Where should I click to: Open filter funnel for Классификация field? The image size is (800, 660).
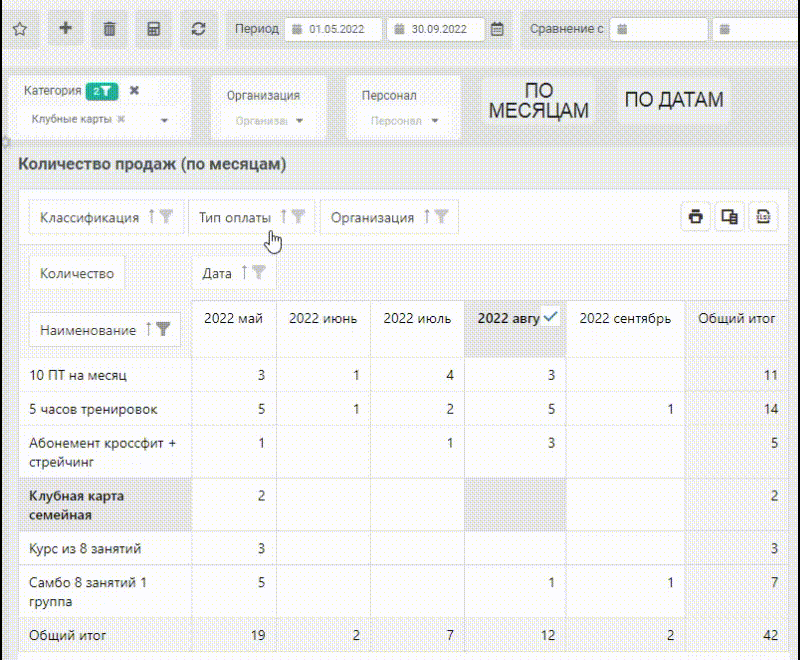(x=166, y=217)
